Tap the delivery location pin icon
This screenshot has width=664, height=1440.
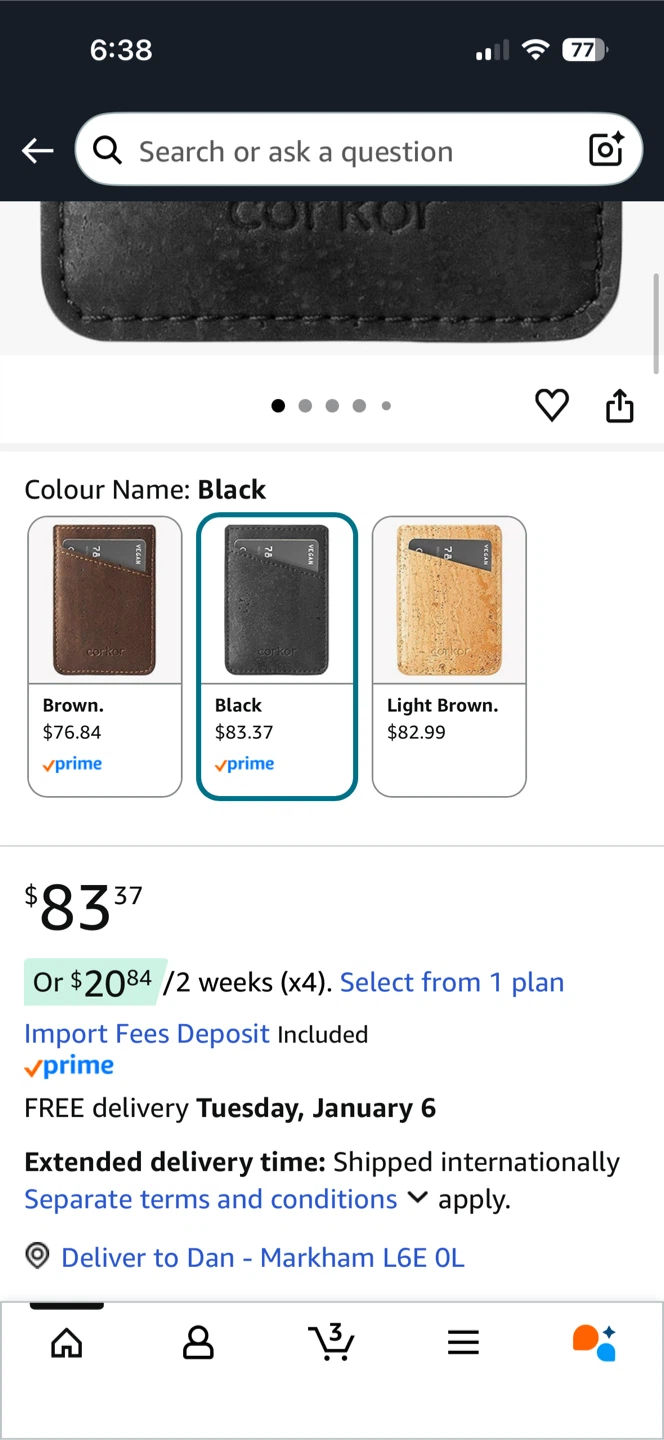coord(37,1256)
